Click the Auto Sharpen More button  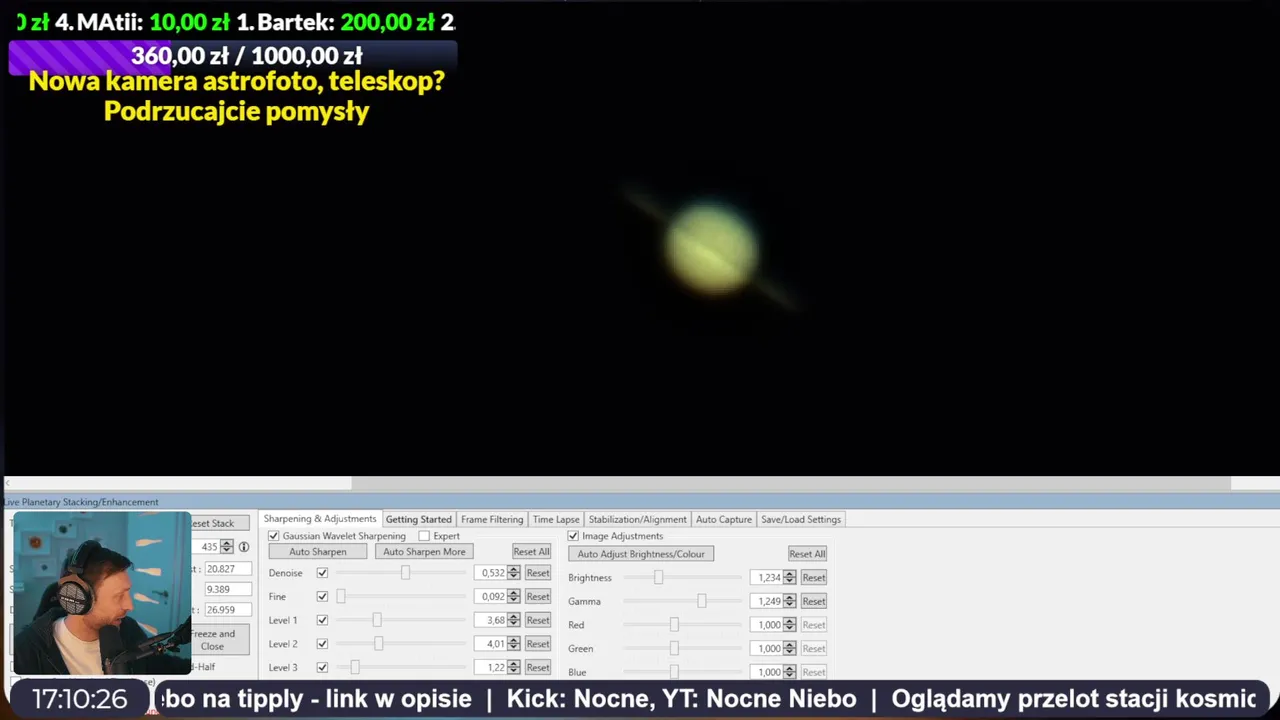424,552
